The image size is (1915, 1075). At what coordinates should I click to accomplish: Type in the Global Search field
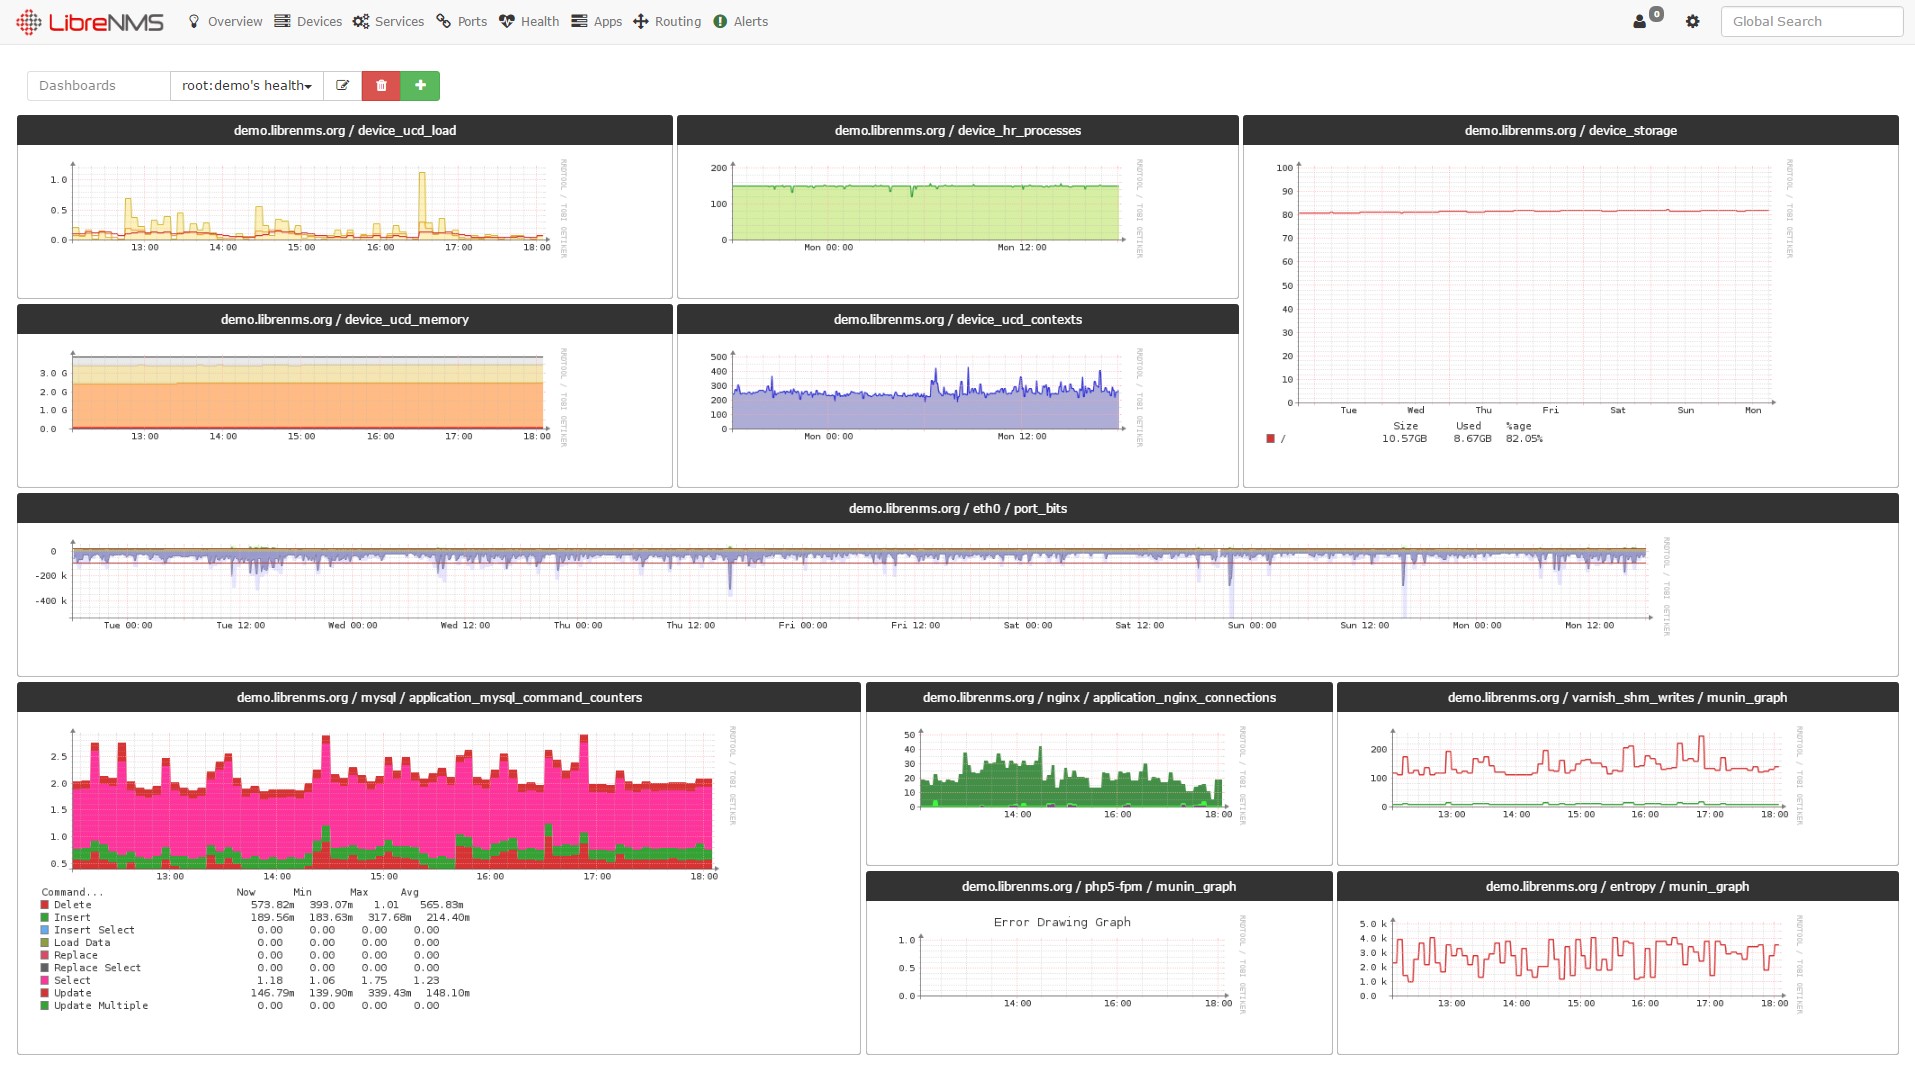[x=1811, y=22]
